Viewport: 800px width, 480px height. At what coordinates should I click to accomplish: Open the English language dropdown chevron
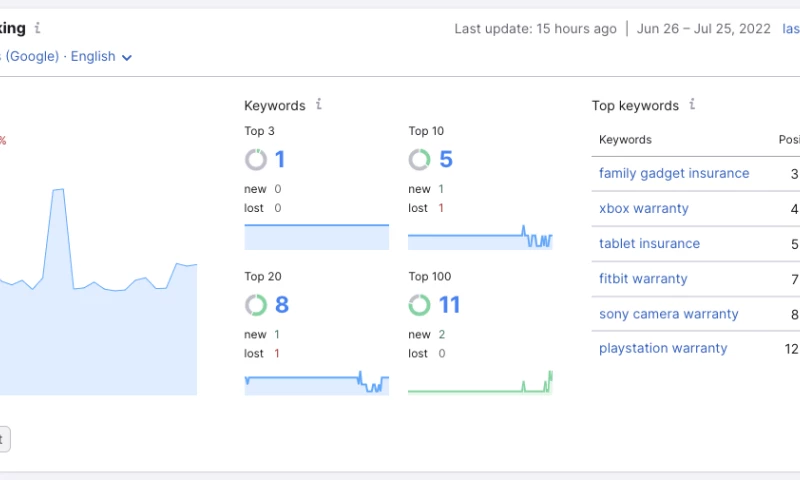(x=127, y=58)
